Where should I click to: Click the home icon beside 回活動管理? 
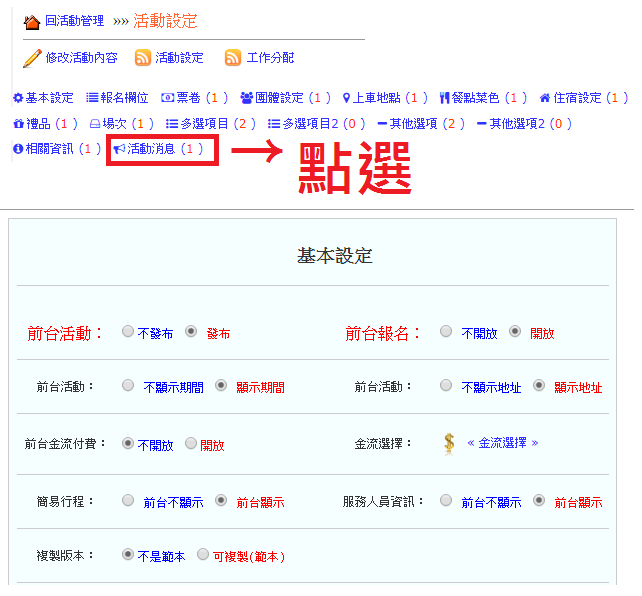click(31, 22)
